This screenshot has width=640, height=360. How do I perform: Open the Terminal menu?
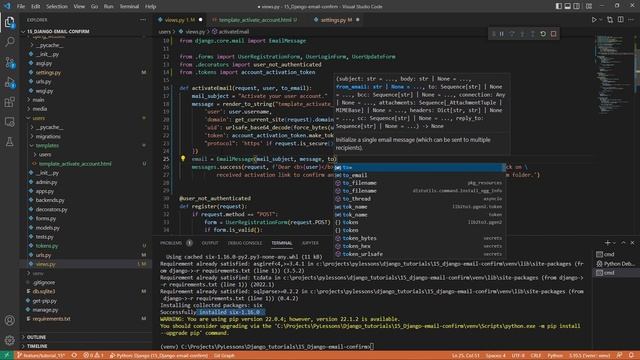(129, 7)
